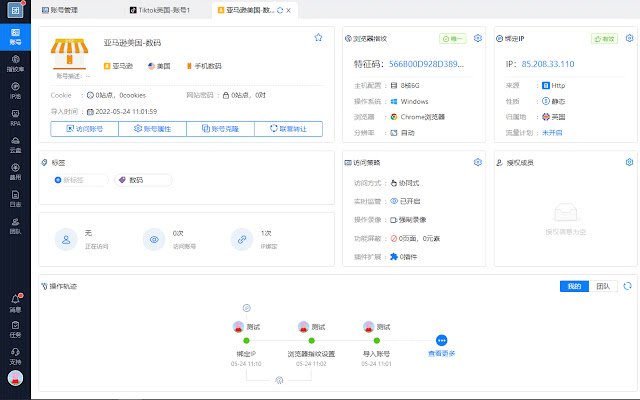The height and width of the screenshot is (400, 640).
Task: Click the Chrome浏览器 entry
Action: pyautogui.click(x=418, y=117)
